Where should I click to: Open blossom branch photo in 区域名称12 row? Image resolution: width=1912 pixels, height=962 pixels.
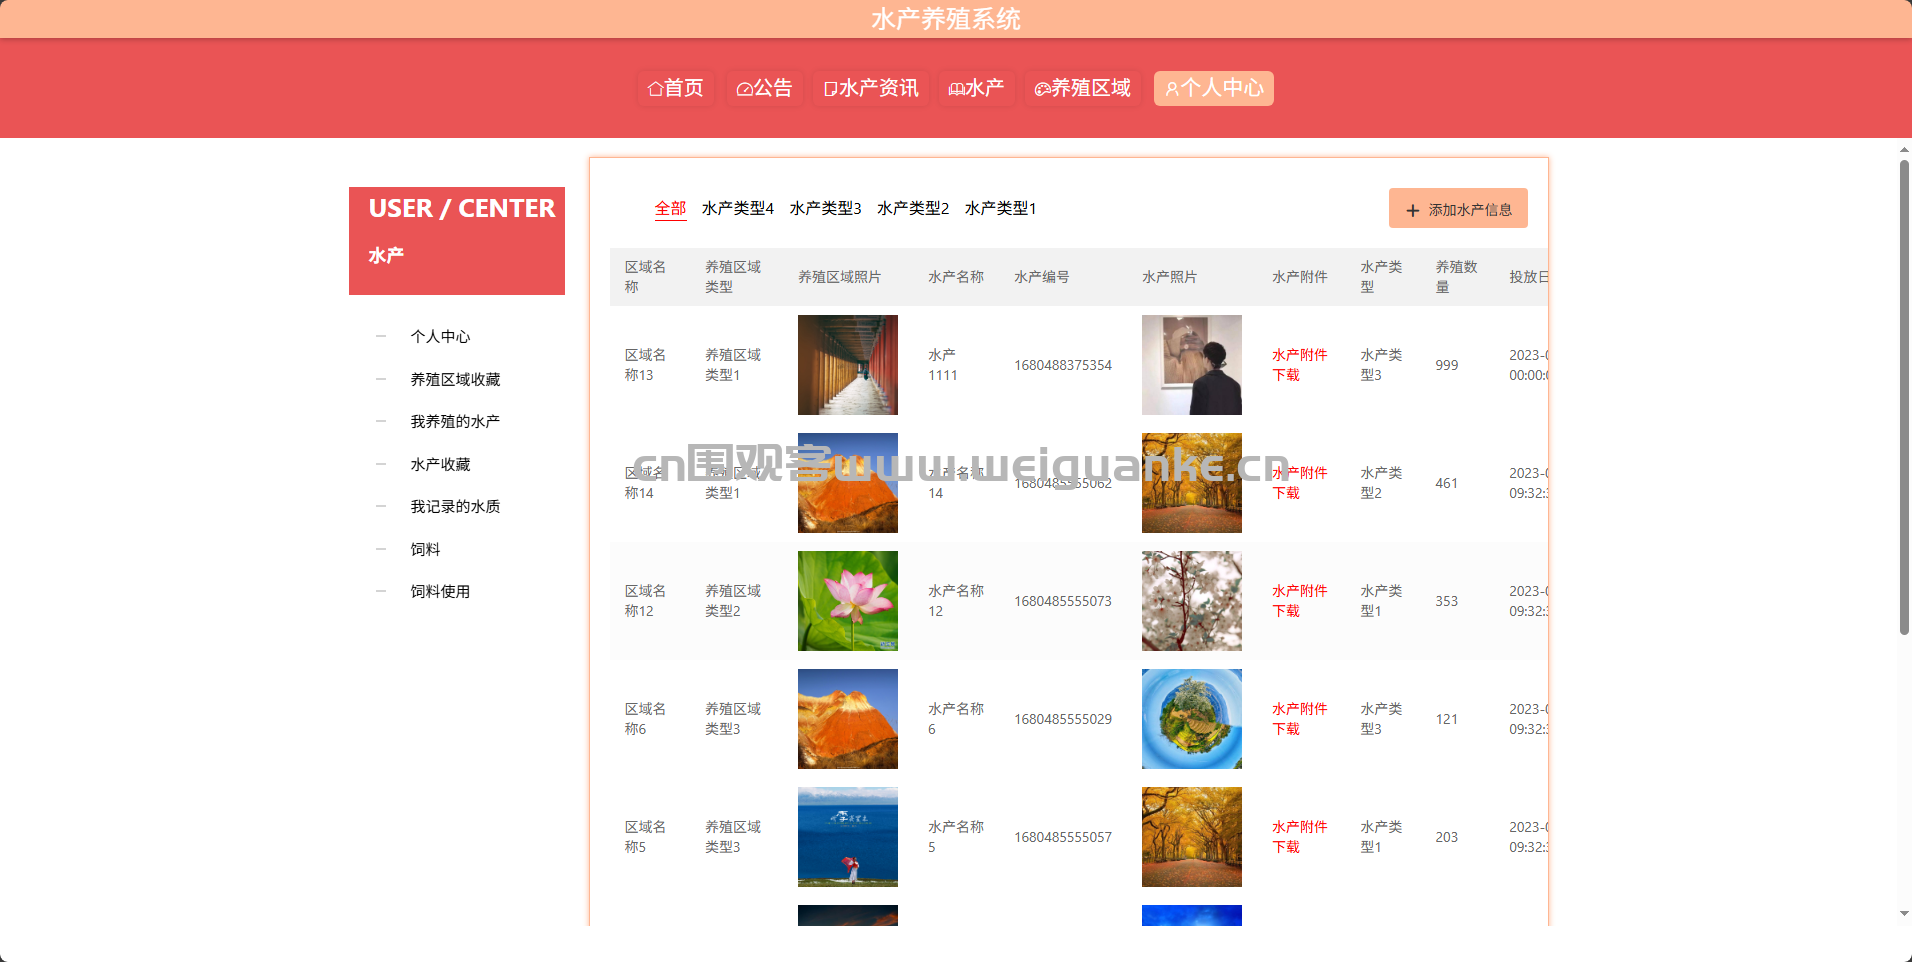pos(1192,601)
